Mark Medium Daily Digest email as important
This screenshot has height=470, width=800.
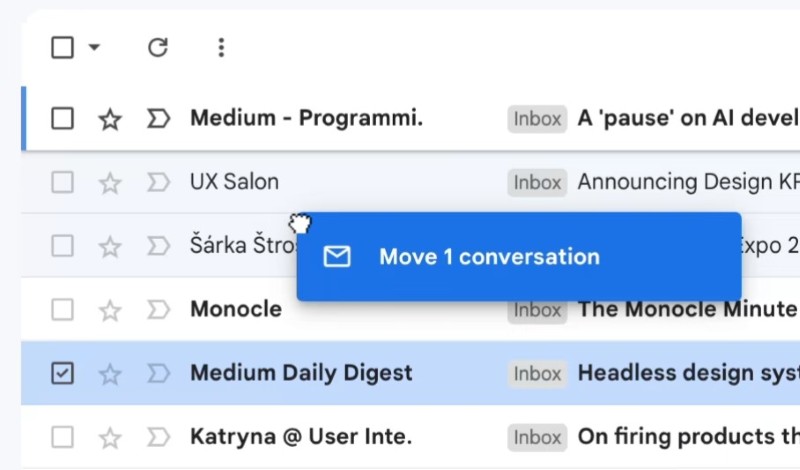pos(158,374)
